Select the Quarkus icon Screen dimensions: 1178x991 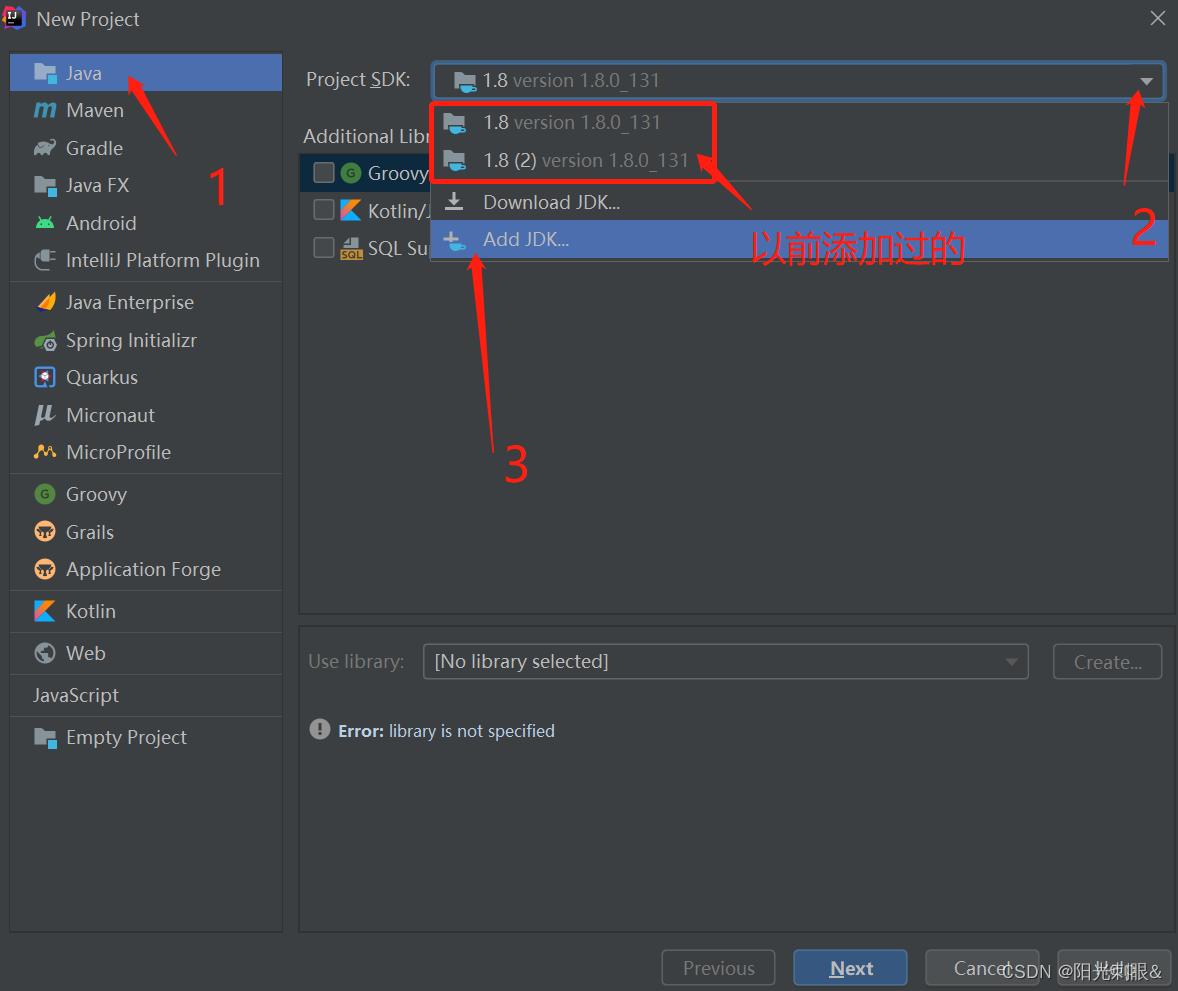click(x=45, y=377)
